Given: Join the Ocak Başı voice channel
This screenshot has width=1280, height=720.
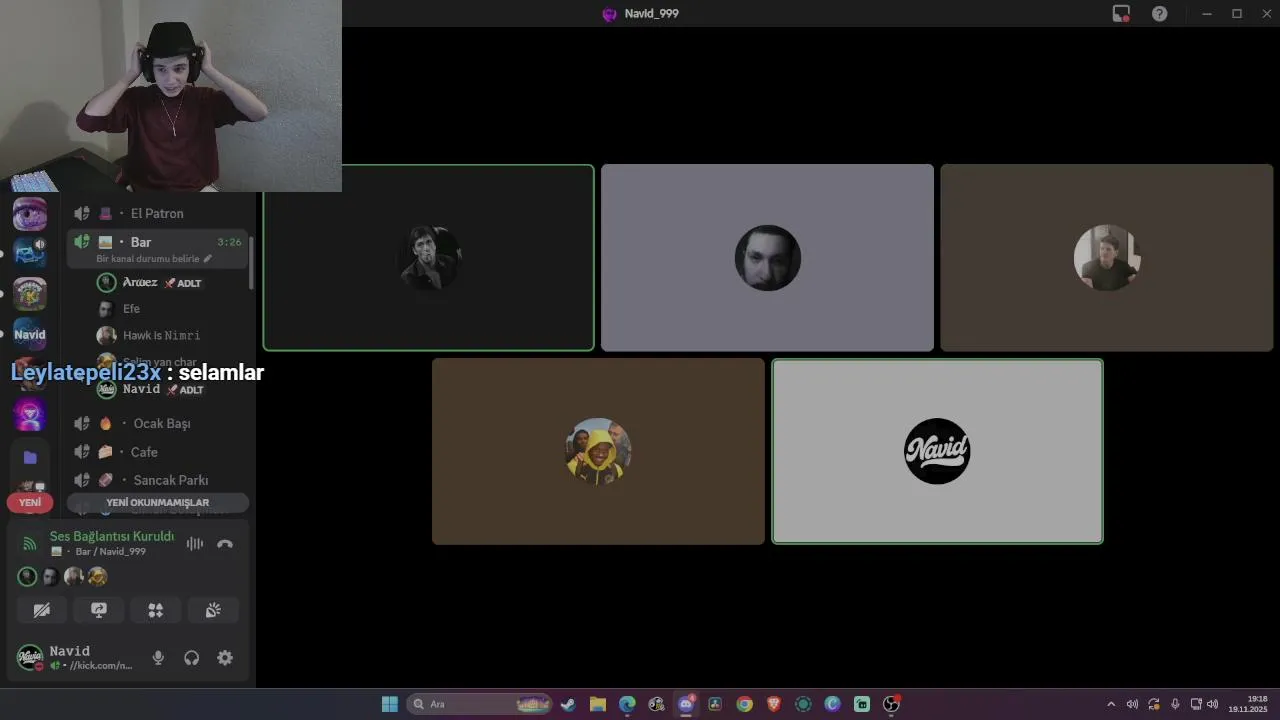Looking at the screenshot, I should coord(158,423).
